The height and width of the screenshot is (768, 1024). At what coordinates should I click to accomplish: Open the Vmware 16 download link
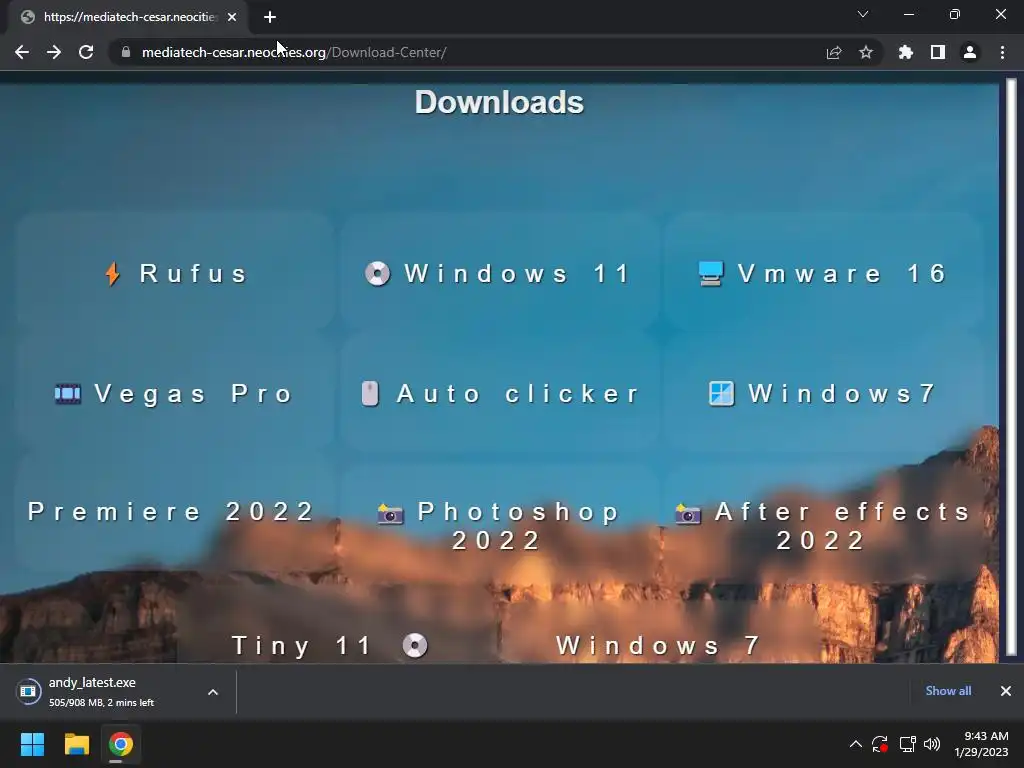click(822, 273)
